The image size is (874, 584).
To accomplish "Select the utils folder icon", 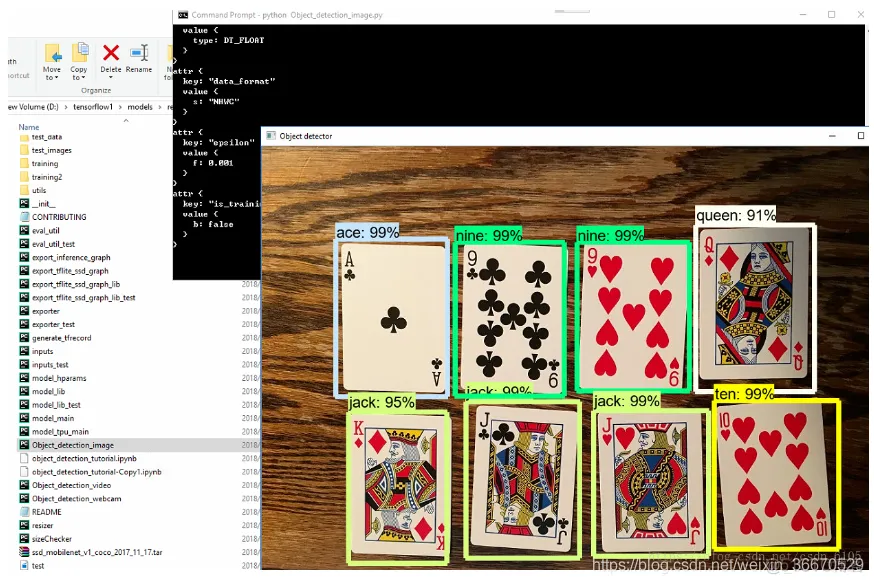I will [24, 190].
